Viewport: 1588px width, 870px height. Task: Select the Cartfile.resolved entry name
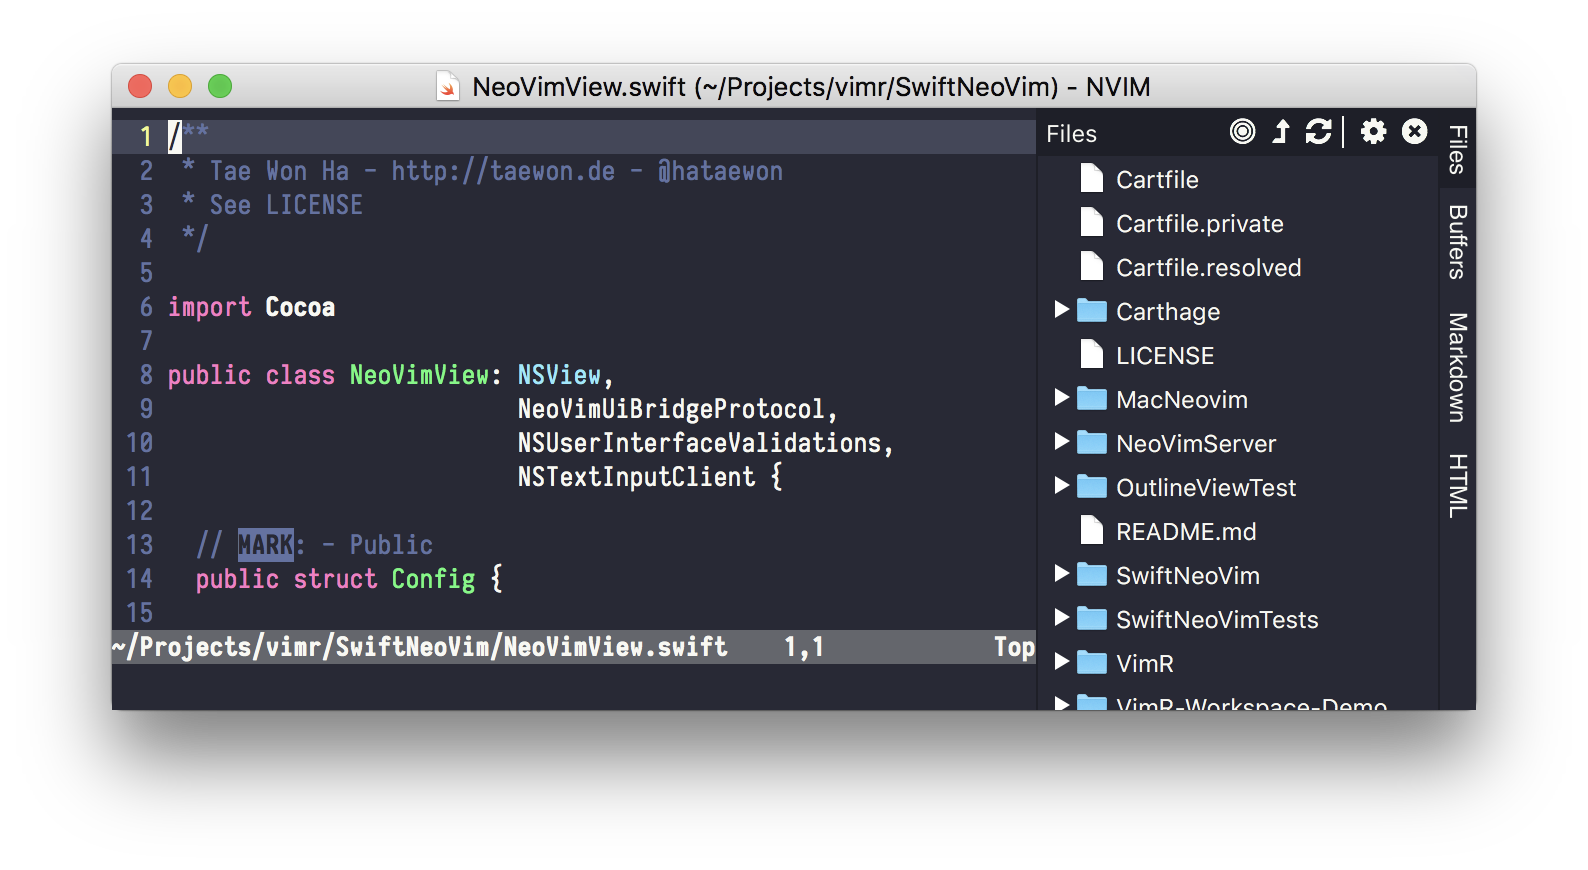[x=1209, y=268]
